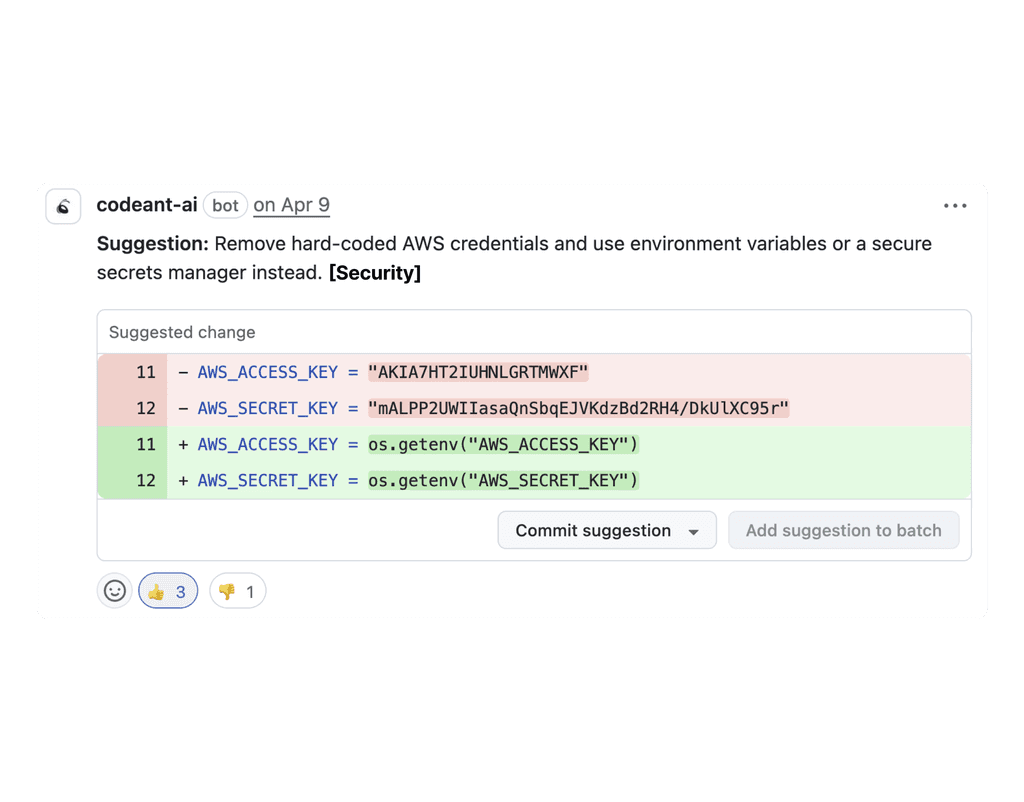Open the codeant-ai profile link
The height and width of the screenshot is (802, 1024).
coord(146,205)
